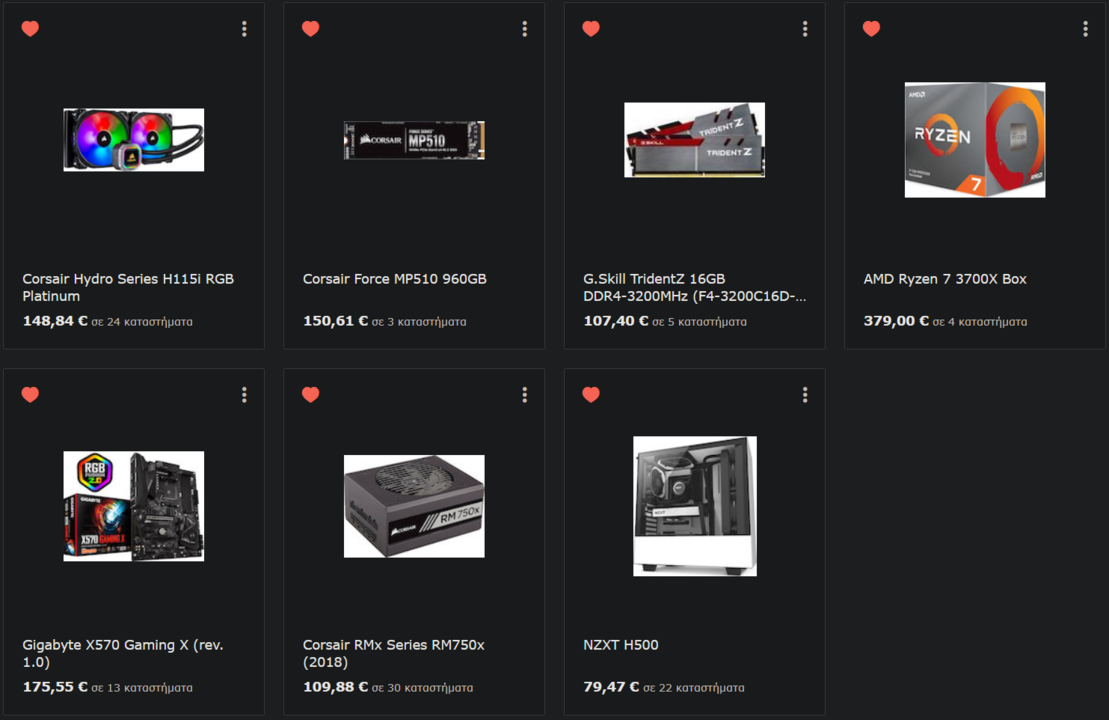Unfavorite the Corsair Hydro H115i heart icon
The height and width of the screenshot is (720, 1109).
[x=30, y=28]
